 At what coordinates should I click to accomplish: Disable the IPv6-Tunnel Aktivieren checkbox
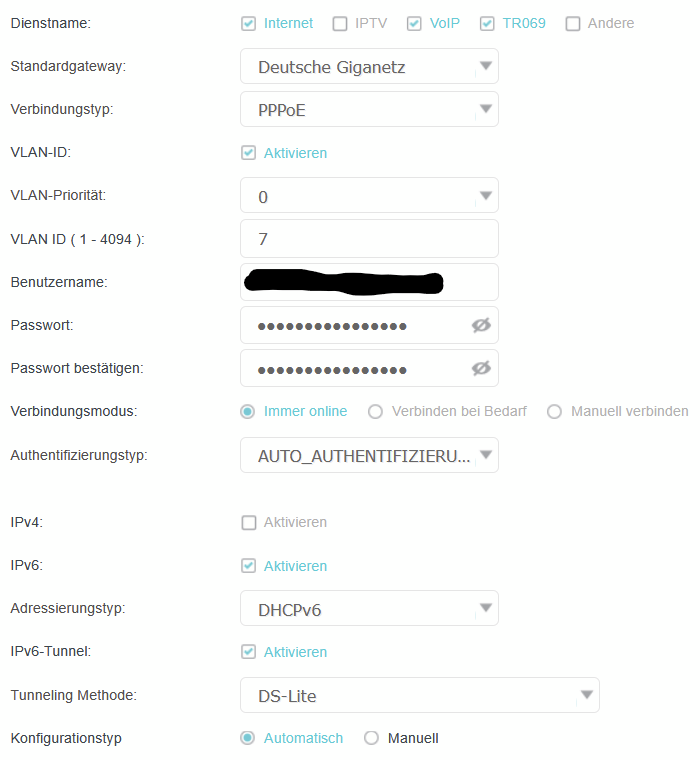coord(249,652)
